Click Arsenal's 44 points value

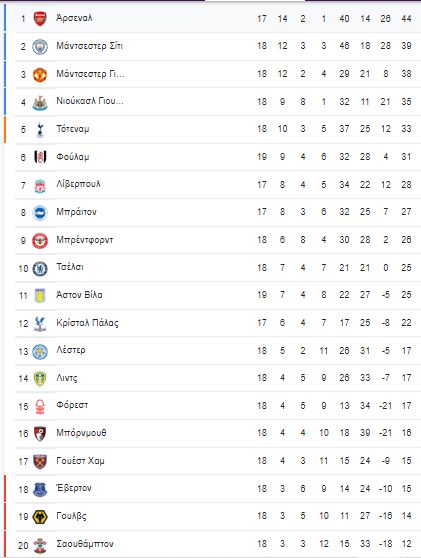click(x=406, y=19)
